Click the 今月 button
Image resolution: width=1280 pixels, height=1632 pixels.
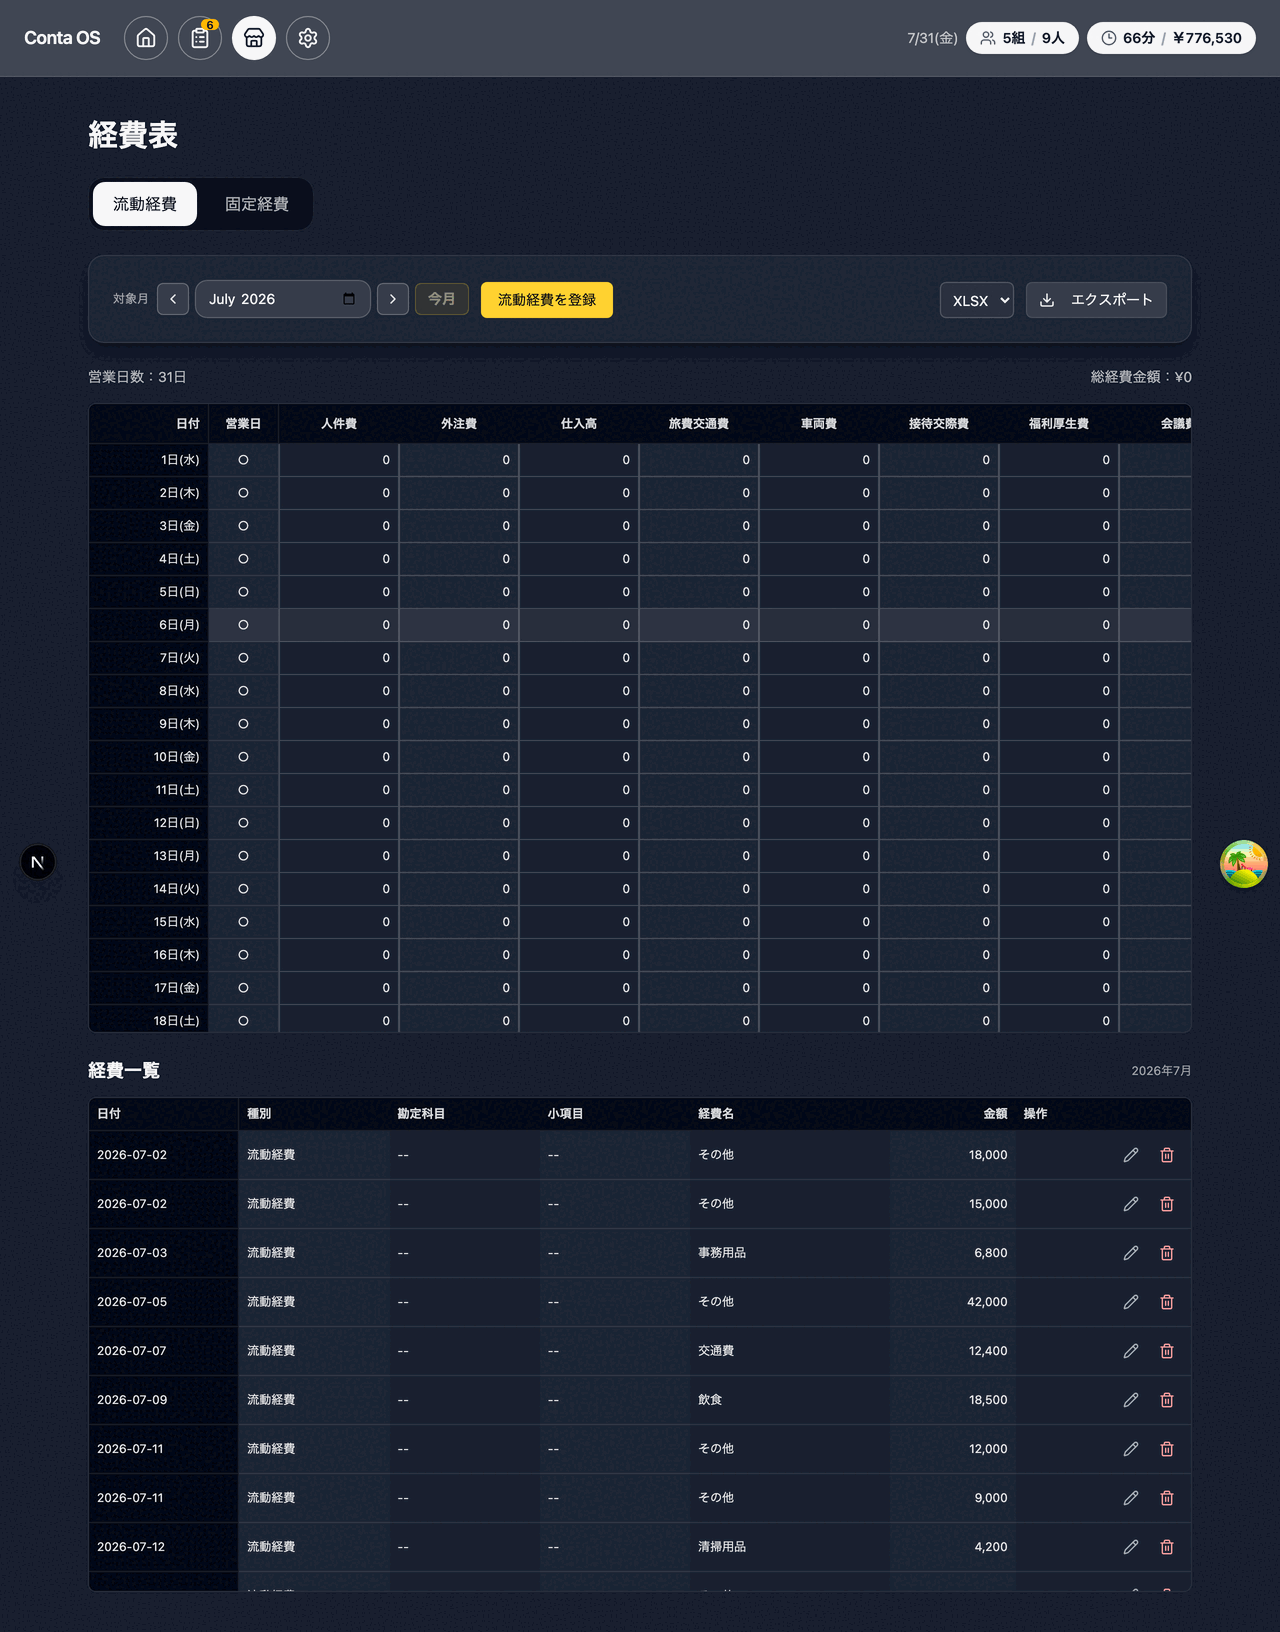[x=442, y=299]
